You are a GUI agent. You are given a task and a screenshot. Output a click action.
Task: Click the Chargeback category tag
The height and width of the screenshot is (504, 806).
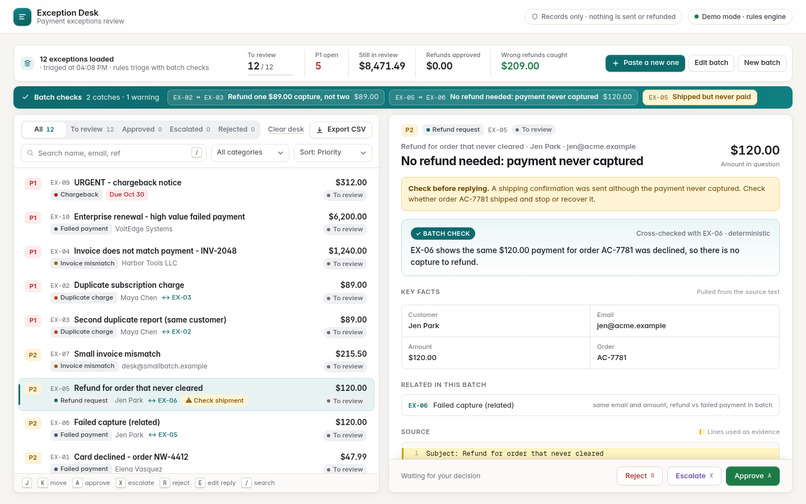(76, 194)
